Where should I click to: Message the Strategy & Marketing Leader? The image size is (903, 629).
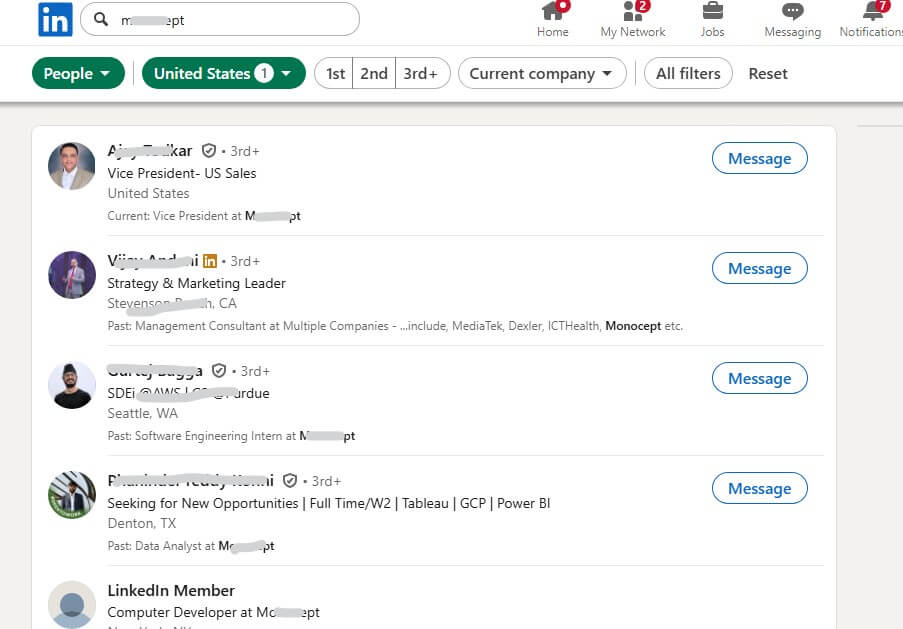coord(760,268)
